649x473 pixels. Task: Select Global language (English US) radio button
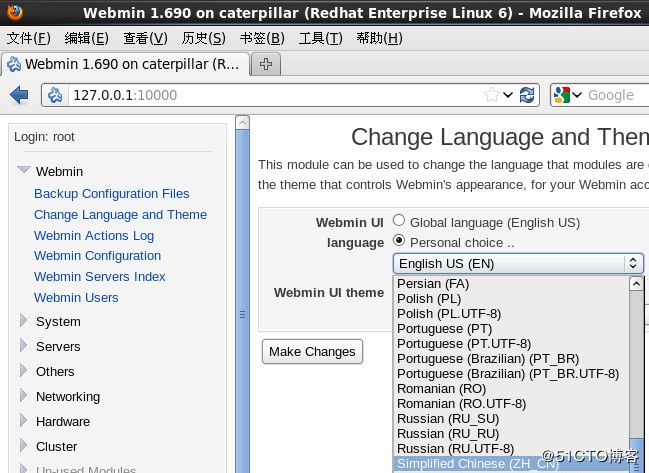click(x=399, y=220)
